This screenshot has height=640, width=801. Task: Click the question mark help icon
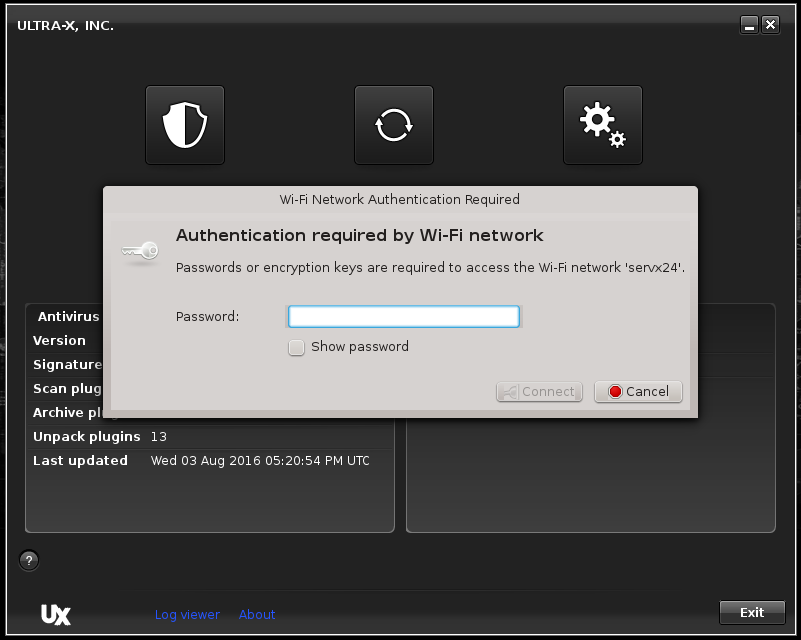click(29, 560)
